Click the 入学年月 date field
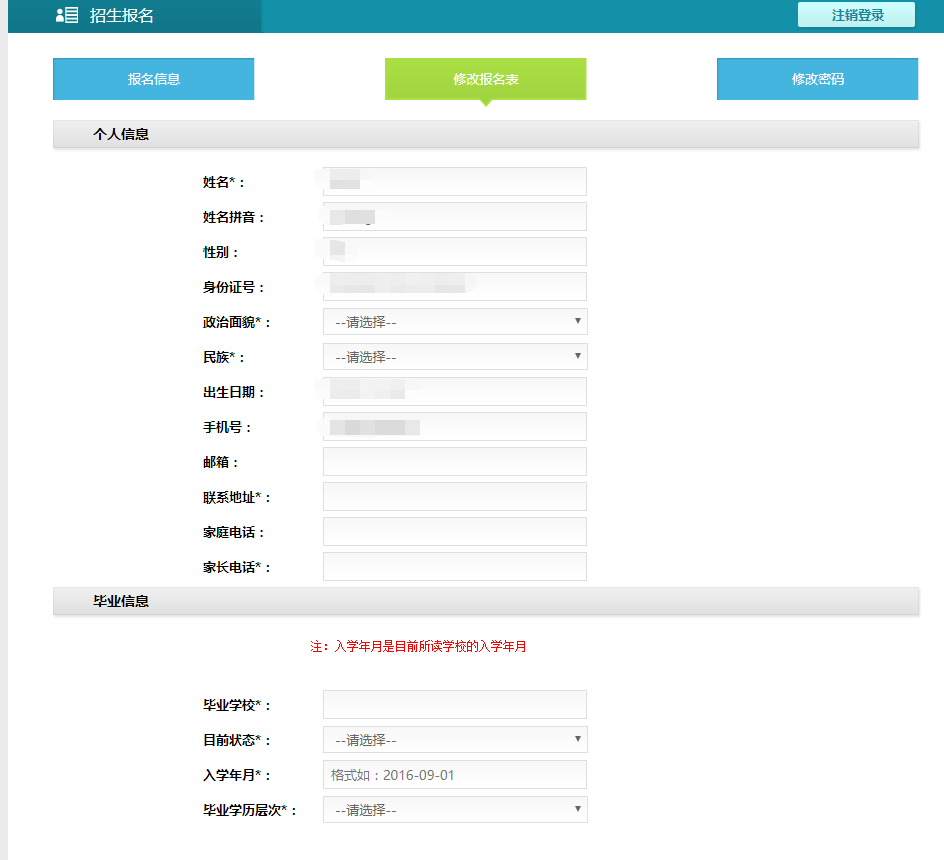944x860 pixels. 455,775
